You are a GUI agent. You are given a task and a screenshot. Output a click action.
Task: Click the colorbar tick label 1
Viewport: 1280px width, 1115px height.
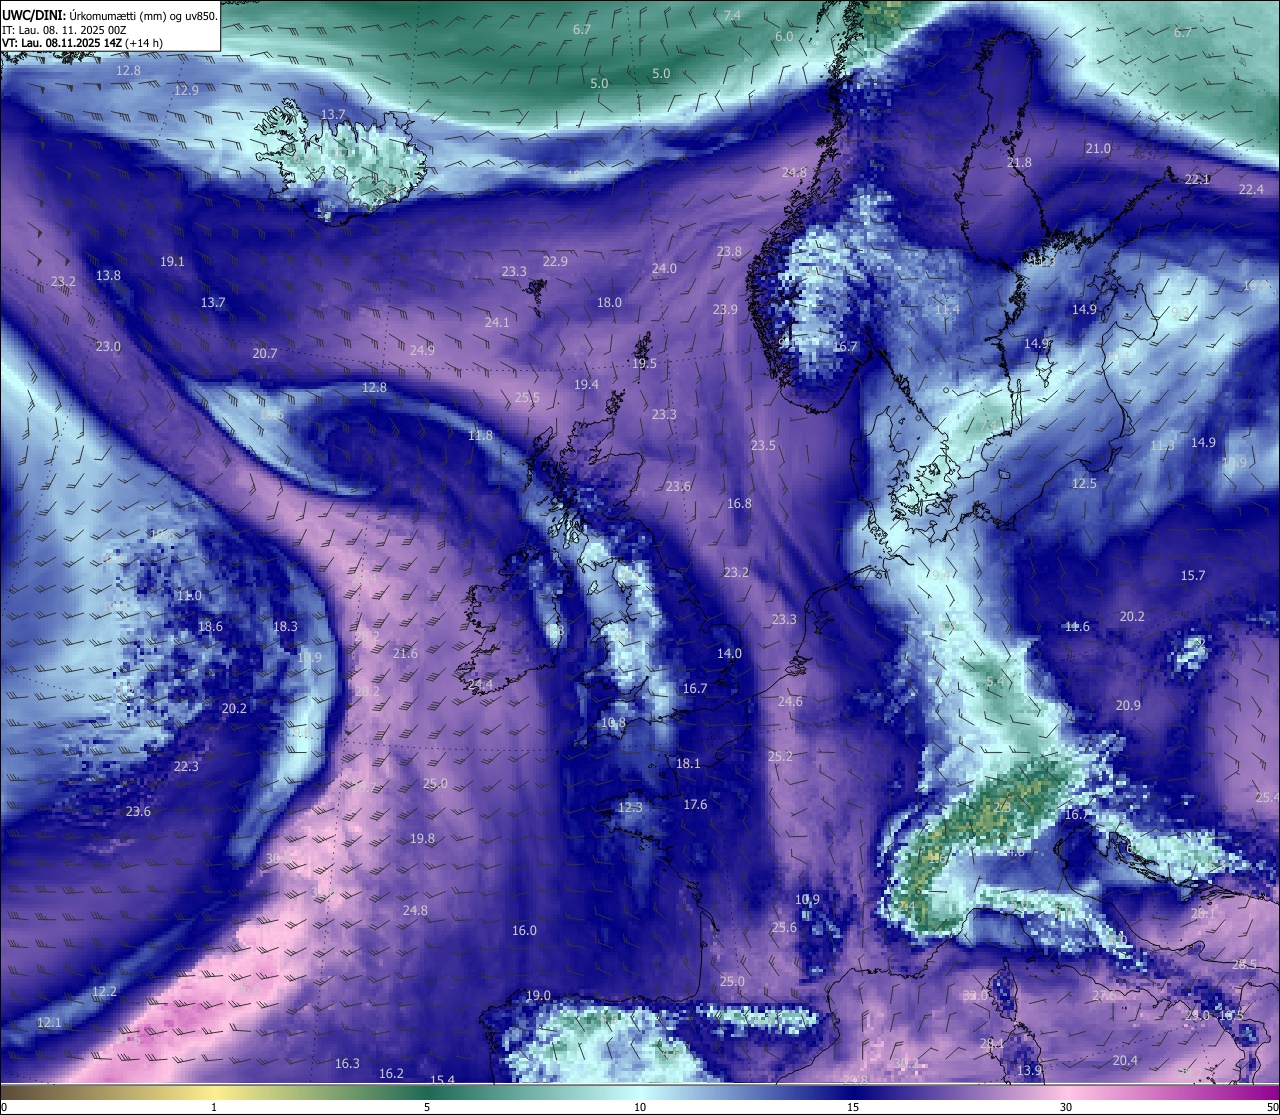[214, 1107]
